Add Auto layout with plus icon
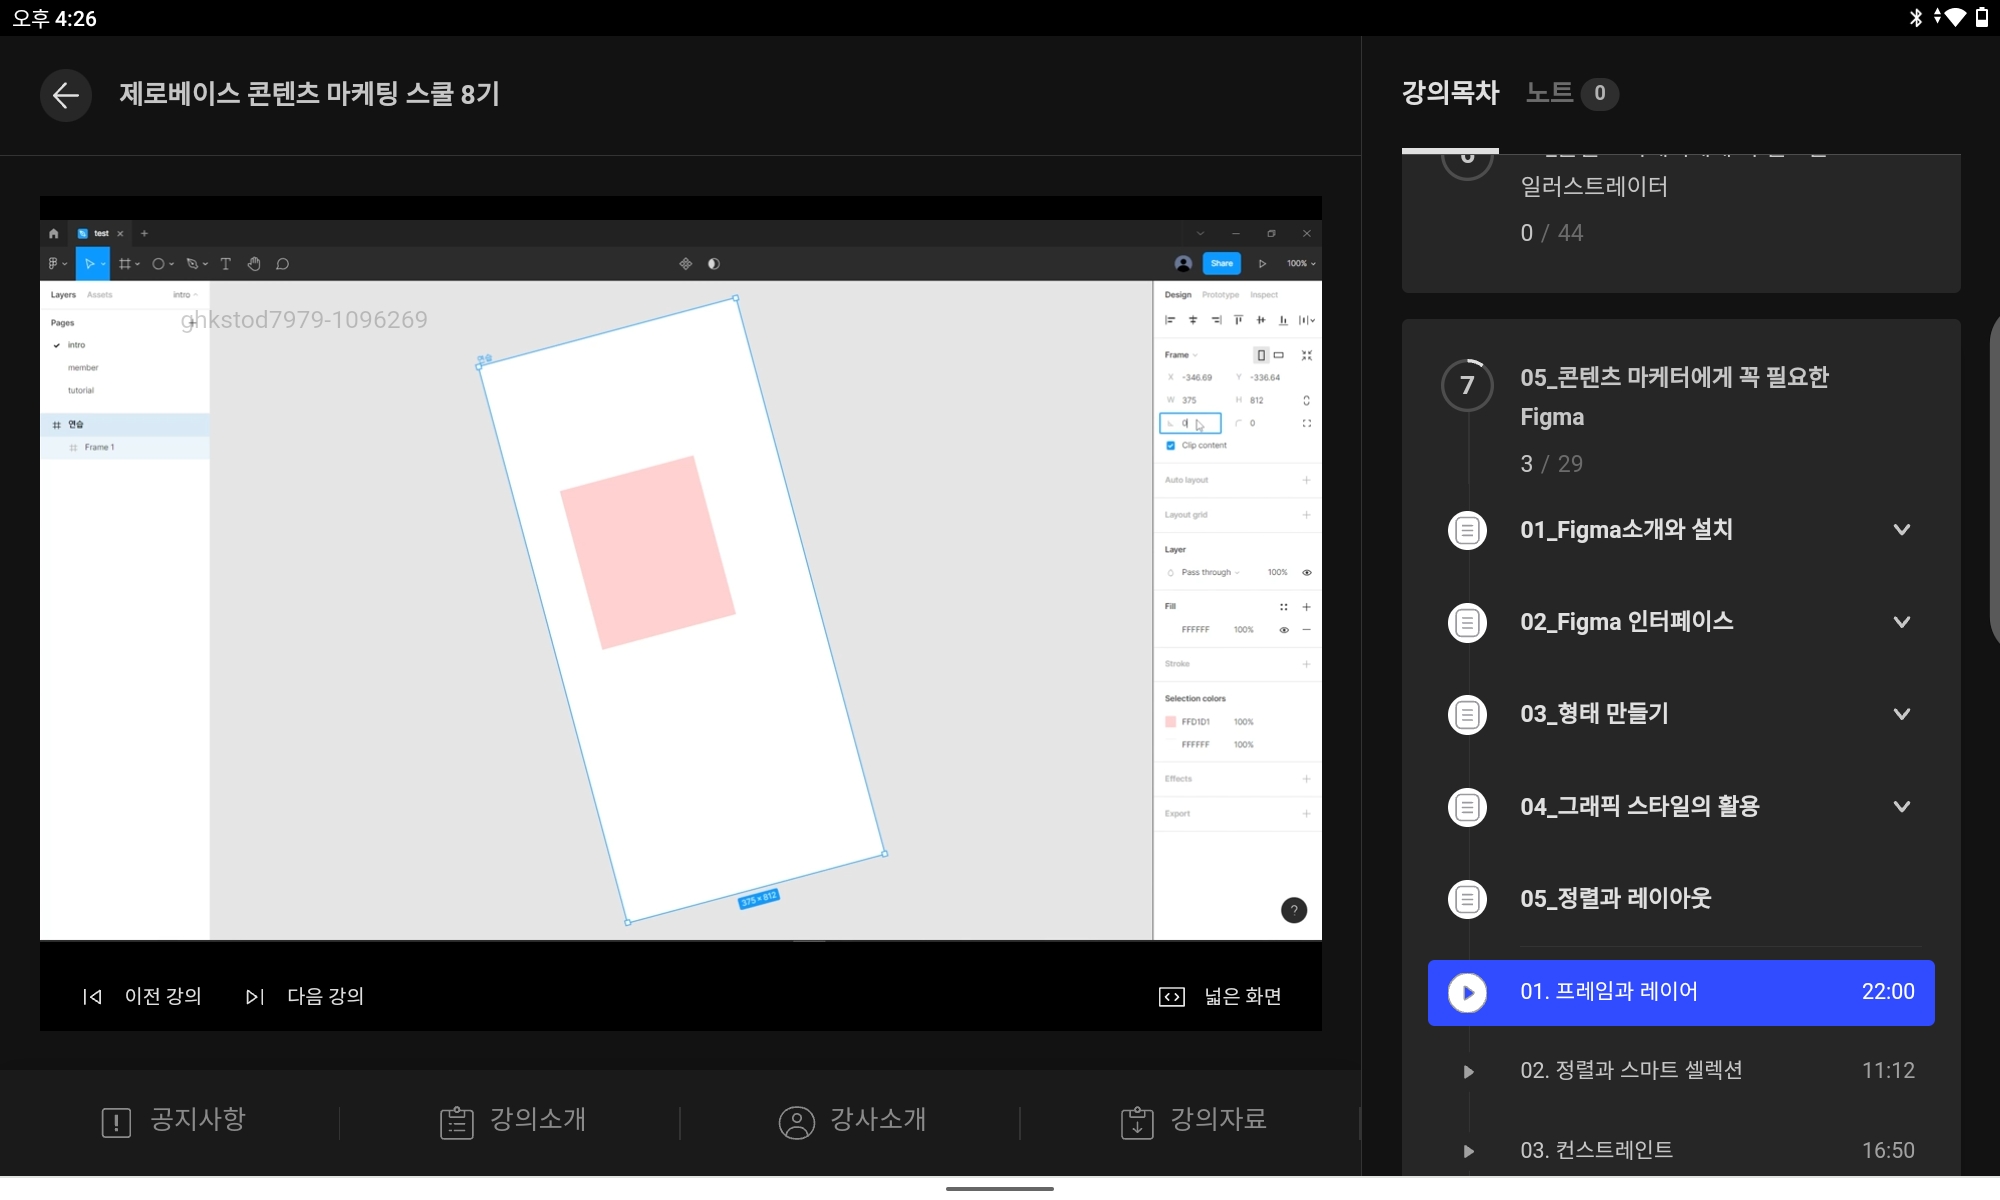This screenshot has height=1200, width=2000. tap(1306, 480)
